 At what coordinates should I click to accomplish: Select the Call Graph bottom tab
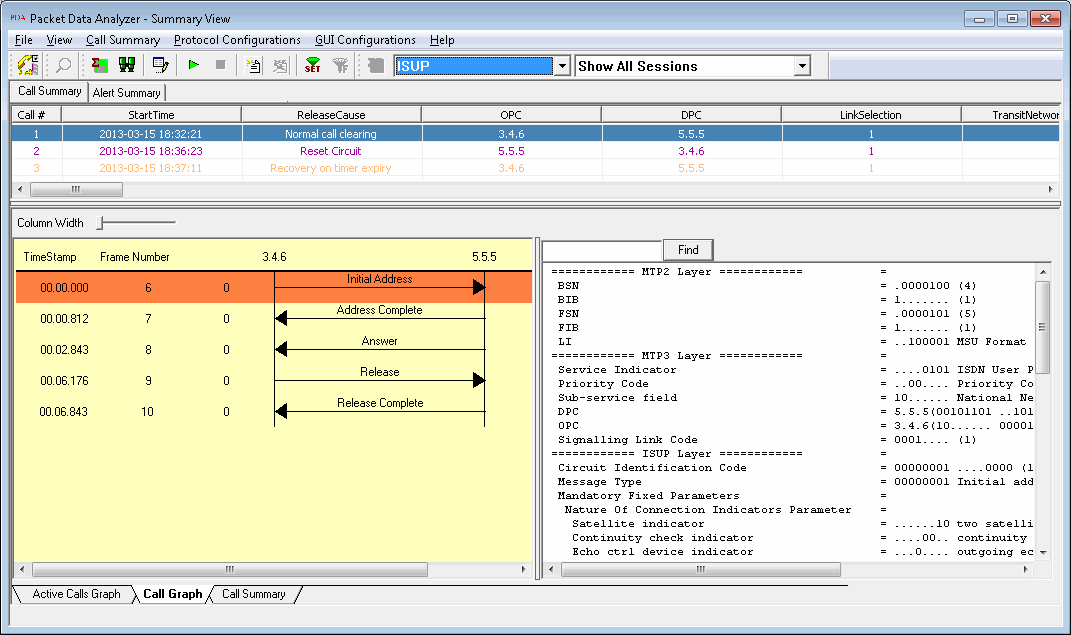pos(173,594)
